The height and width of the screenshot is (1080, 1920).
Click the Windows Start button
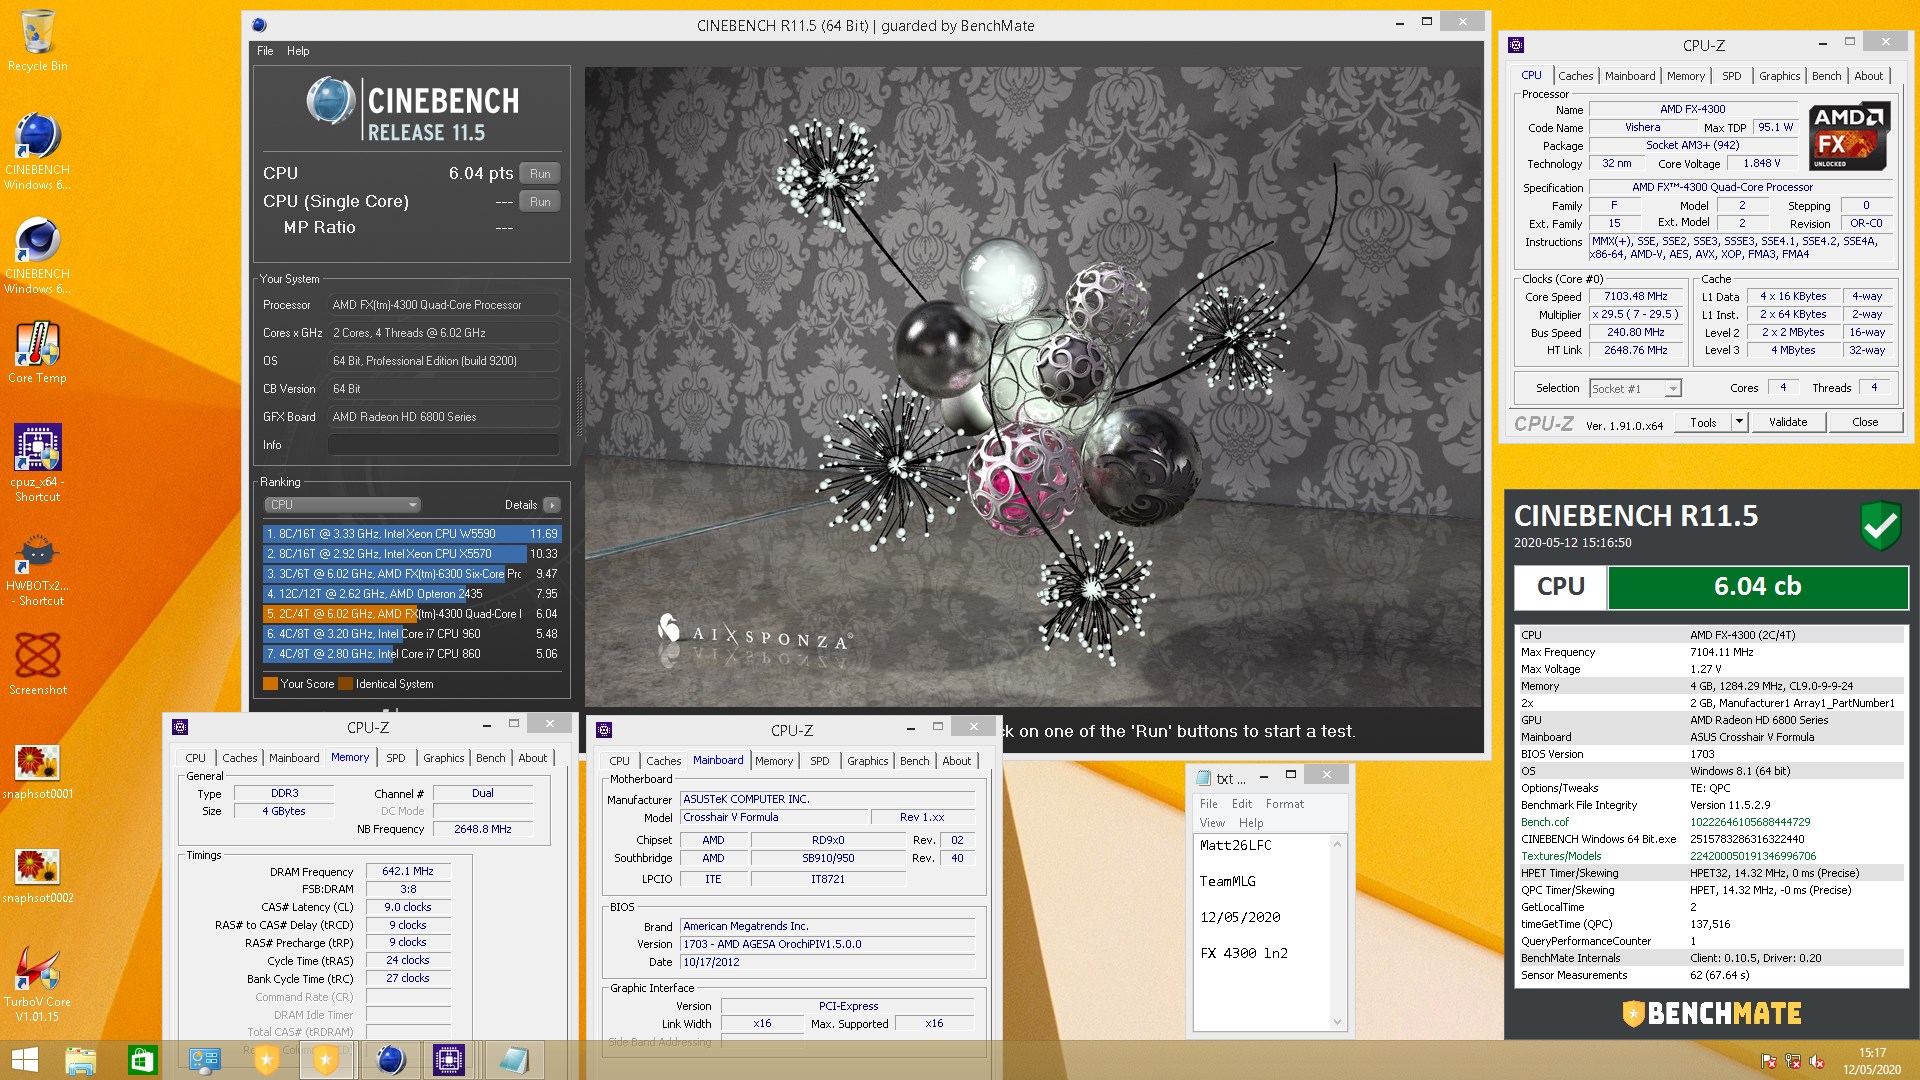(24, 1060)
